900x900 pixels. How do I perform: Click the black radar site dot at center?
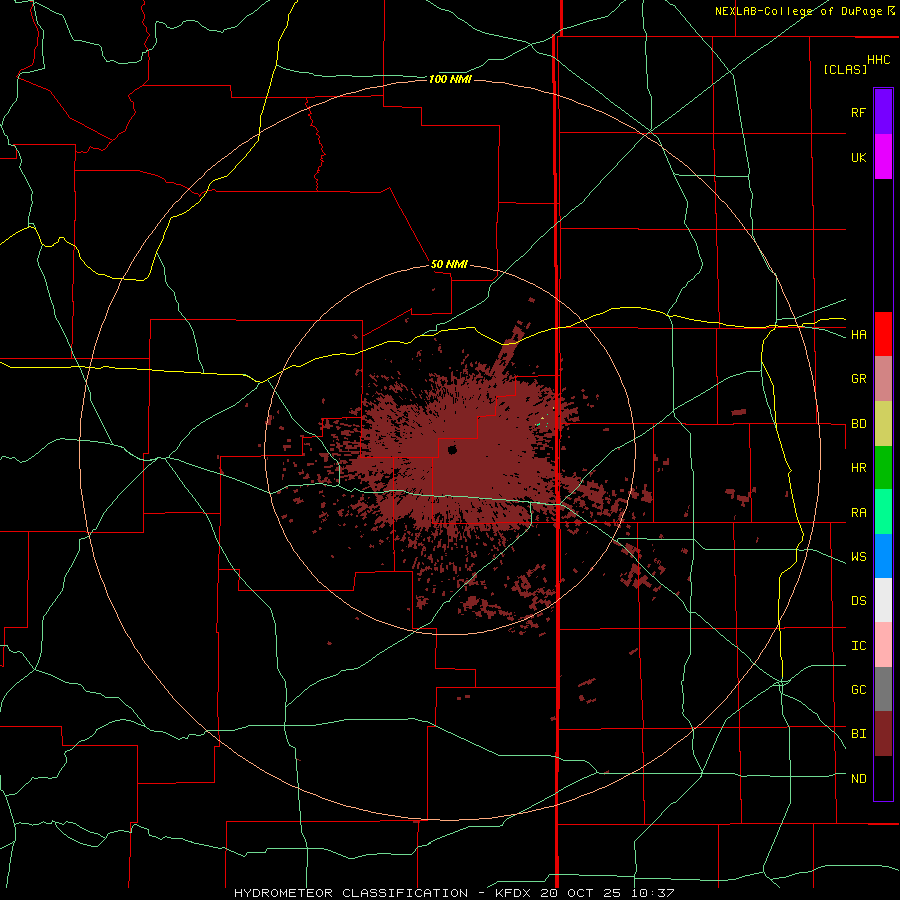pyautogui.click(x=452, y=450)
